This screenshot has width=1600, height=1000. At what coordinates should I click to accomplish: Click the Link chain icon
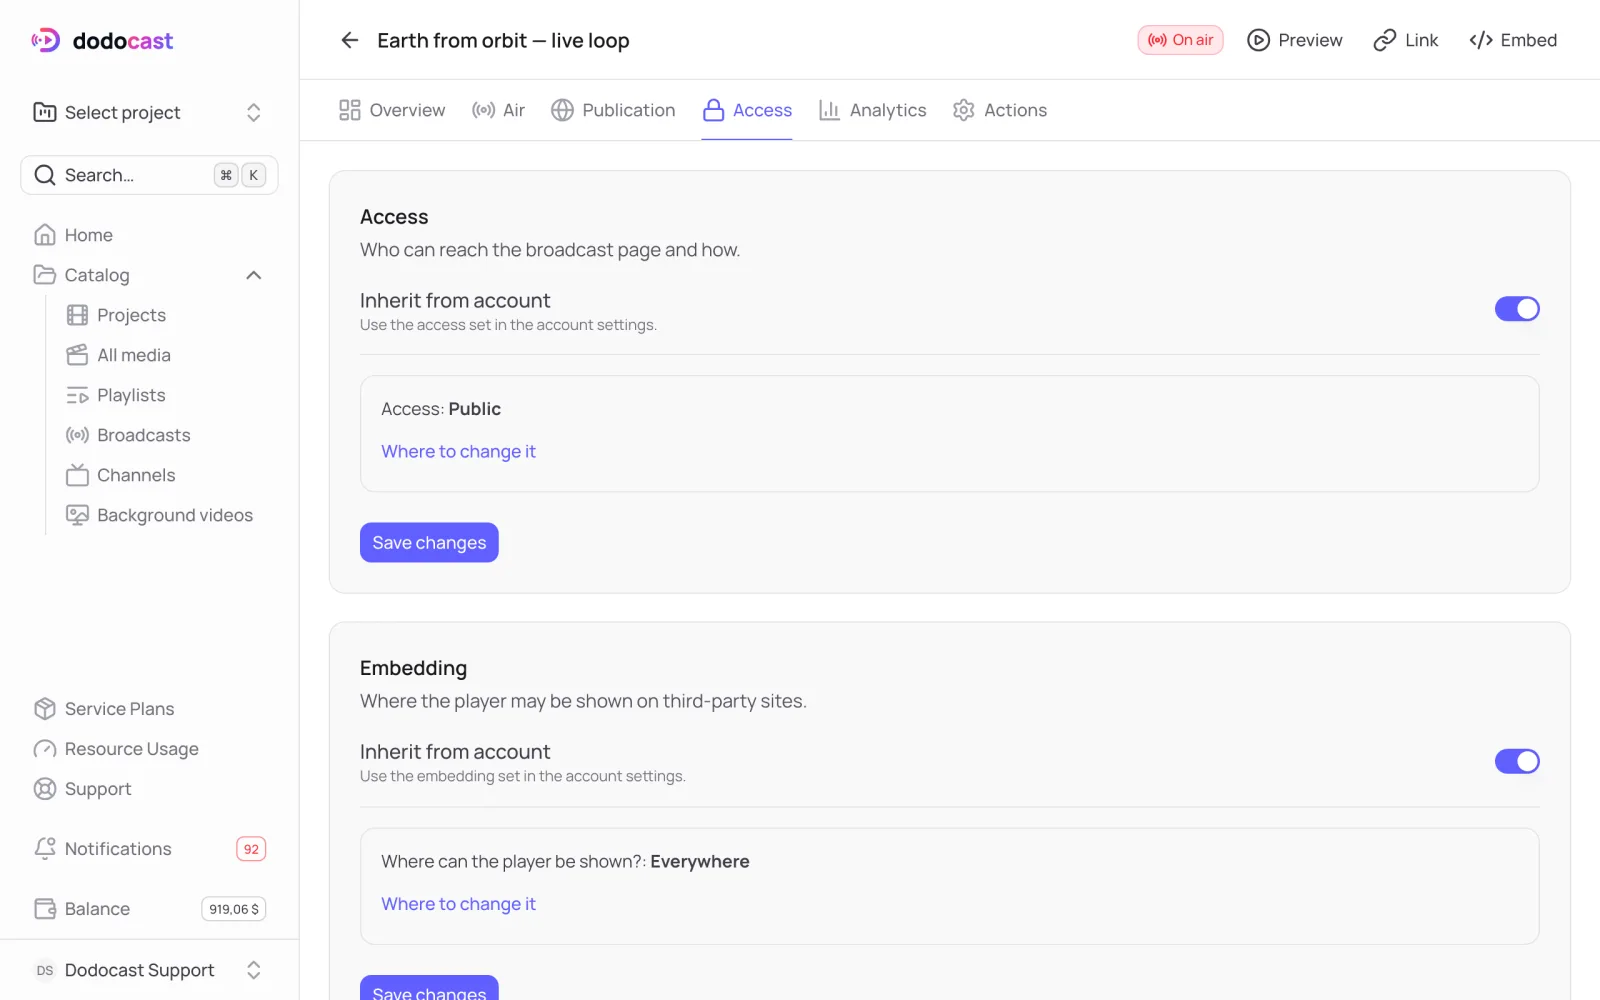click(1385, 40)
